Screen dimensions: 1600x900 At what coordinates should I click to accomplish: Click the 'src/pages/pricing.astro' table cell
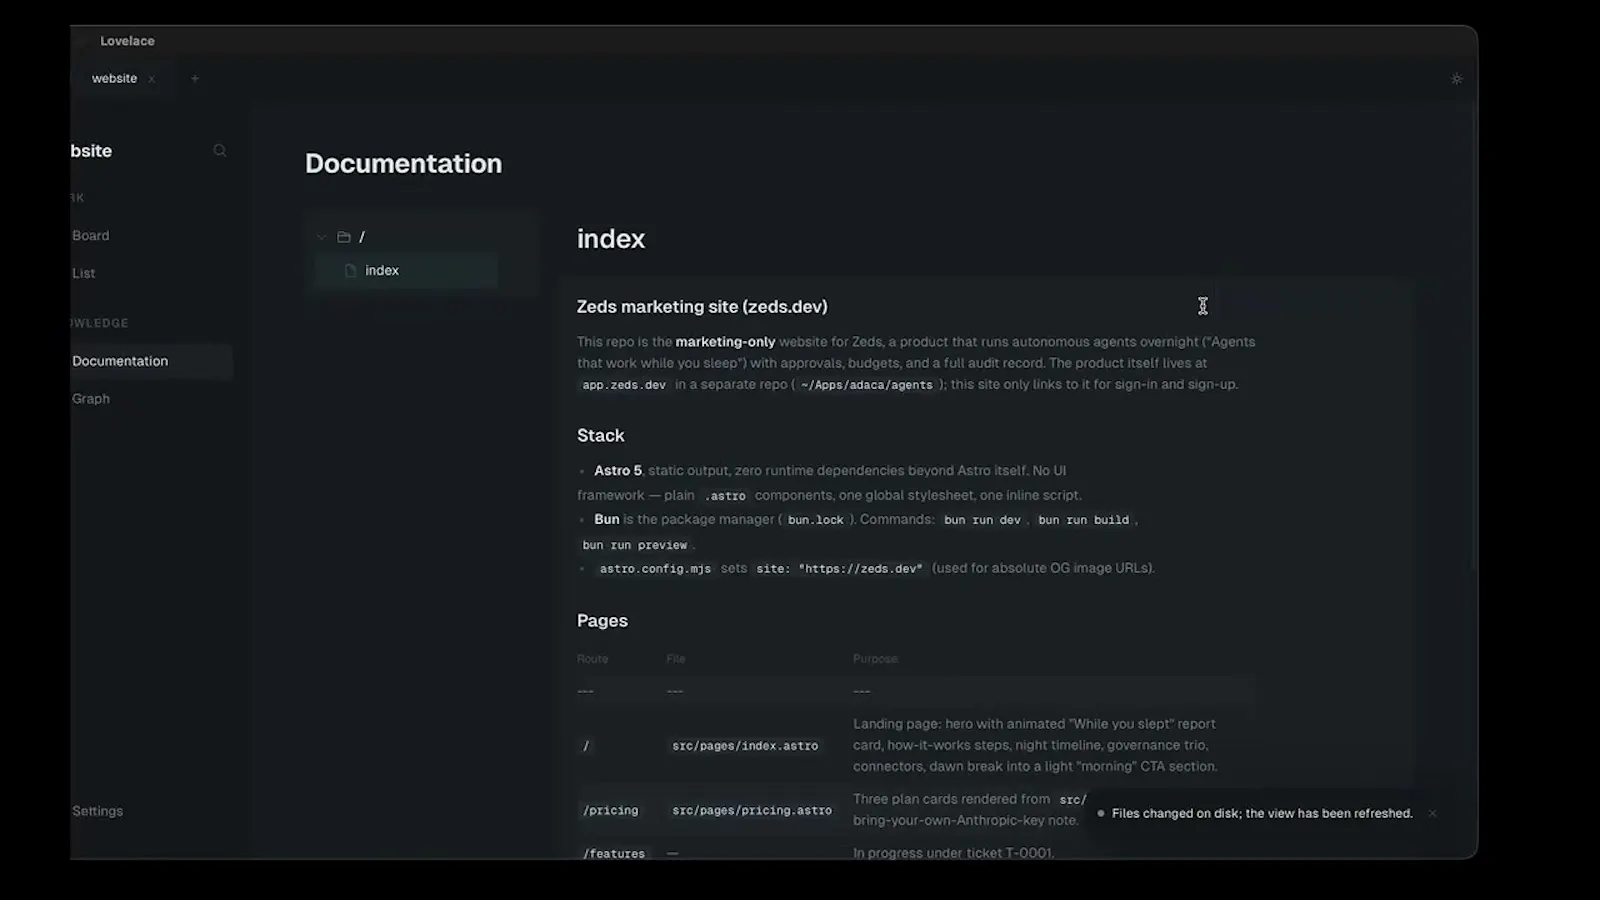[x=752, y=811]
